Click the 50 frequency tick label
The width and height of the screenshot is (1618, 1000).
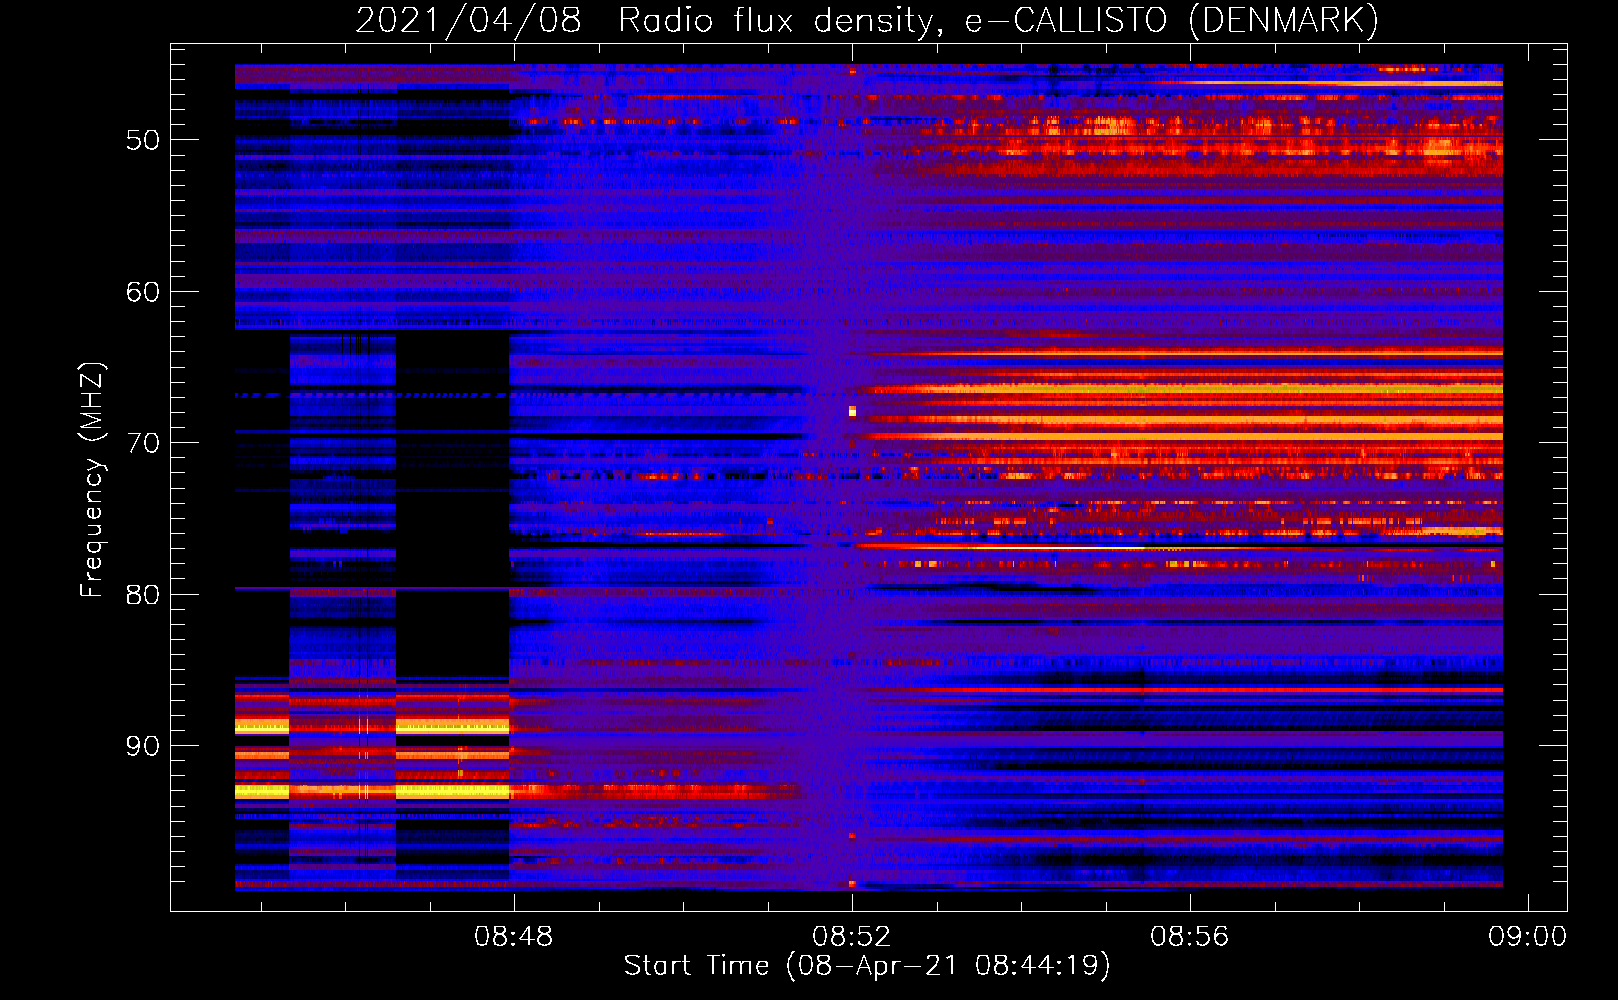tap(143, 140)
